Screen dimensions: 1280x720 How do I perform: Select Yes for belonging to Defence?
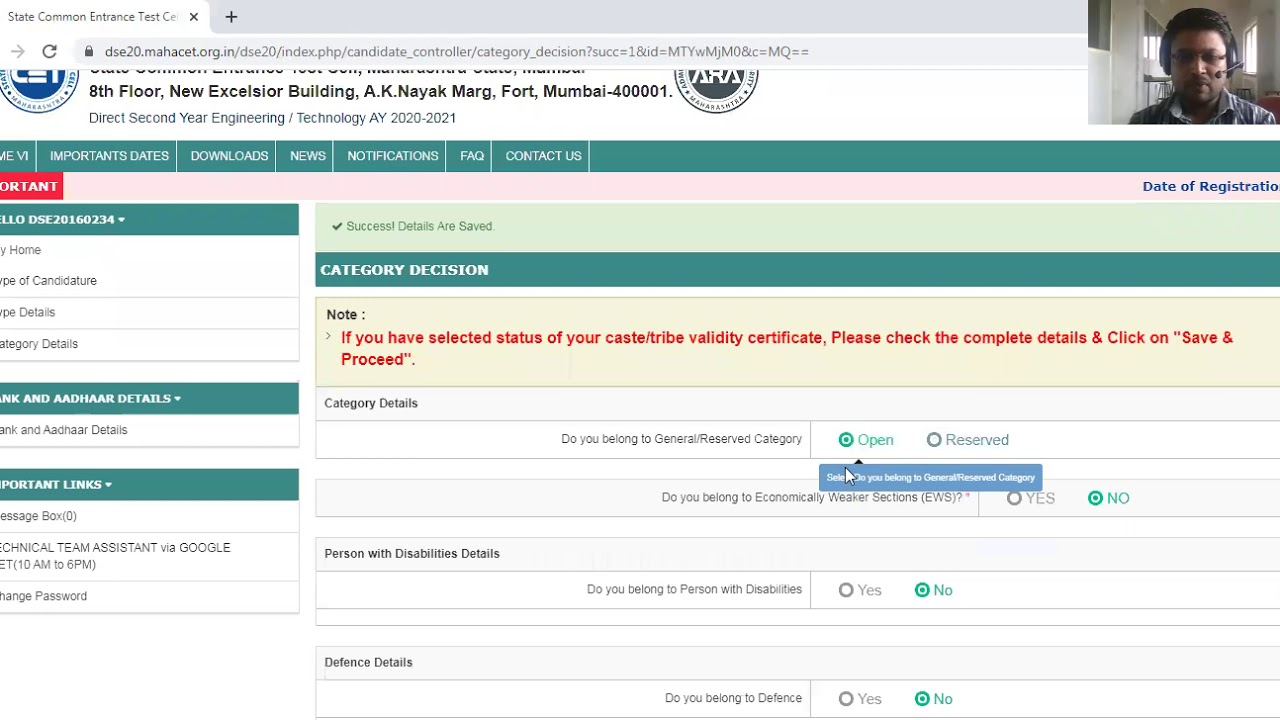click(x=846, y=699)
